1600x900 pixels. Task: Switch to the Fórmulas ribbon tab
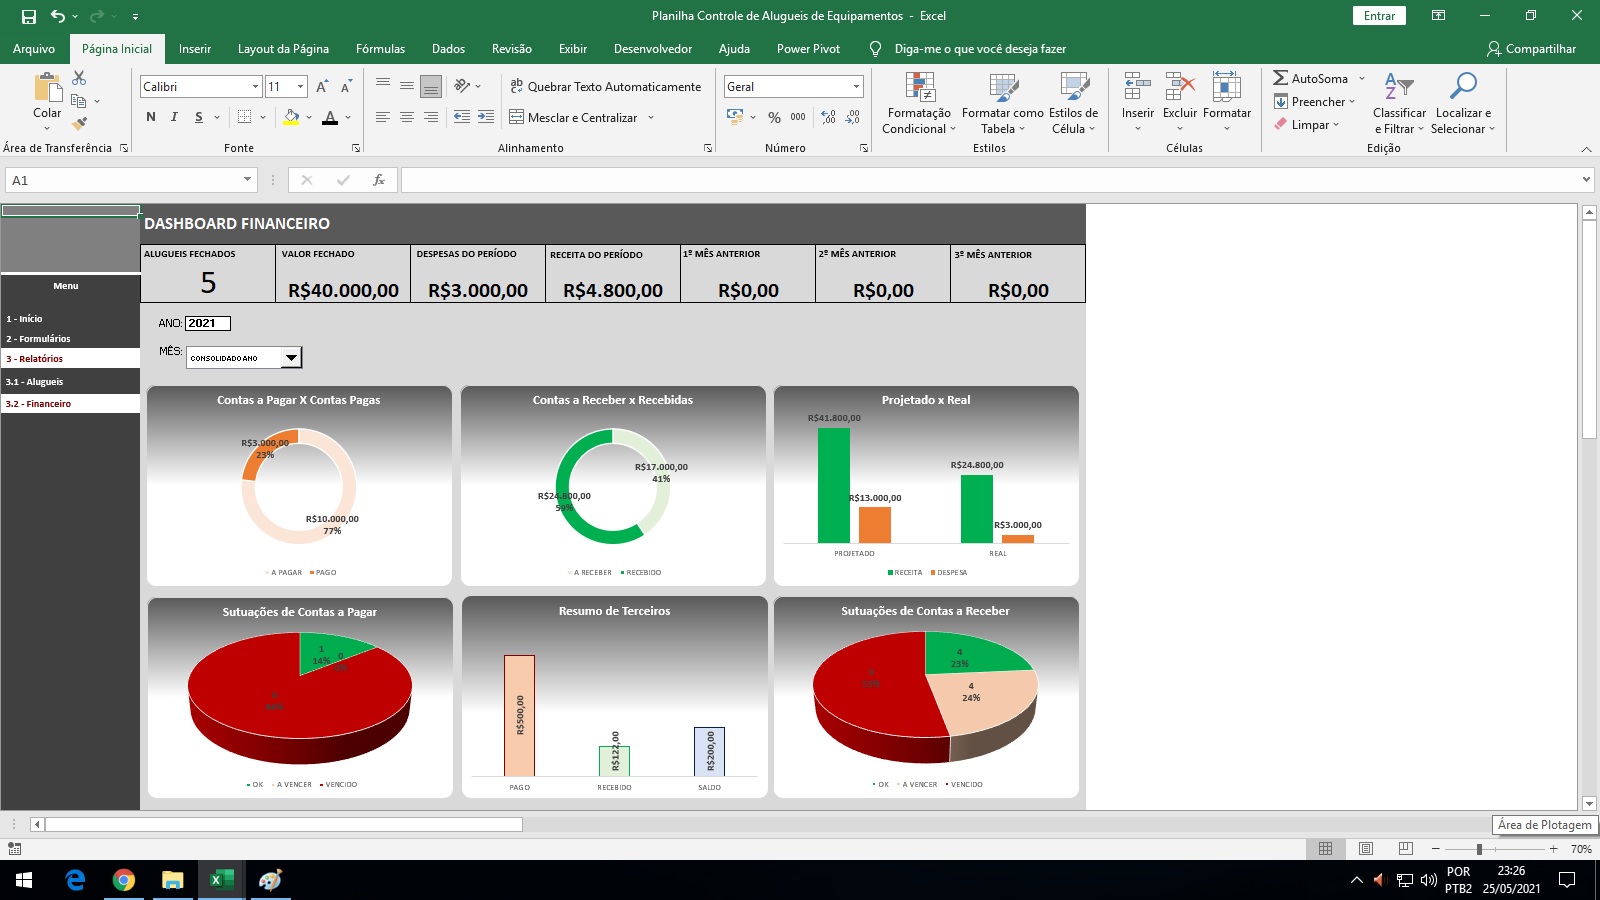pos(380,49)
